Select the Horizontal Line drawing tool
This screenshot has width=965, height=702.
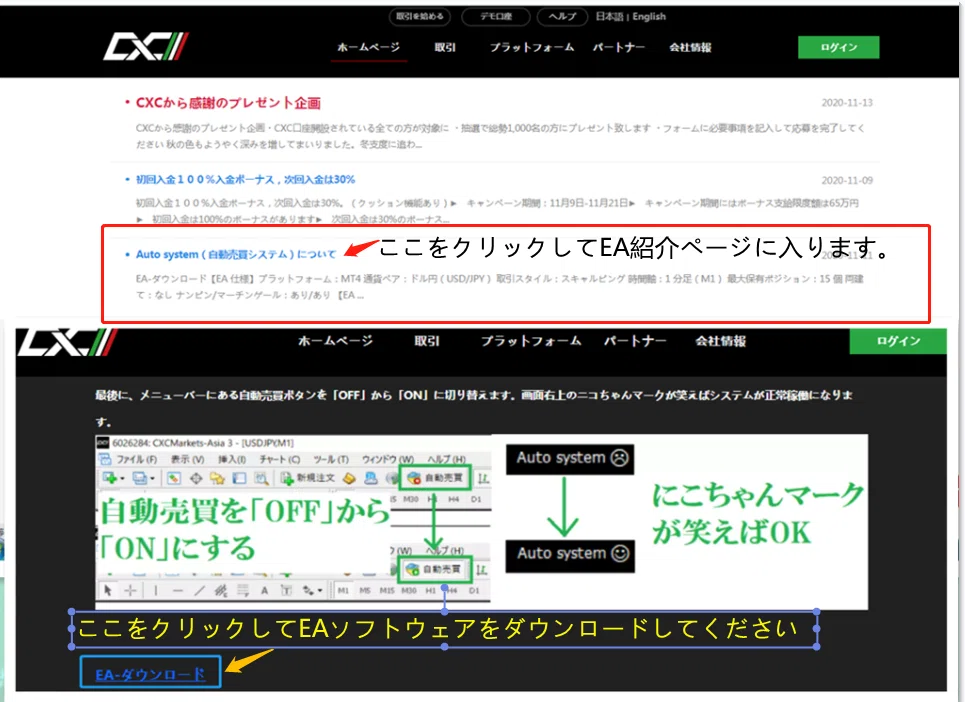(x=178, y=591)
